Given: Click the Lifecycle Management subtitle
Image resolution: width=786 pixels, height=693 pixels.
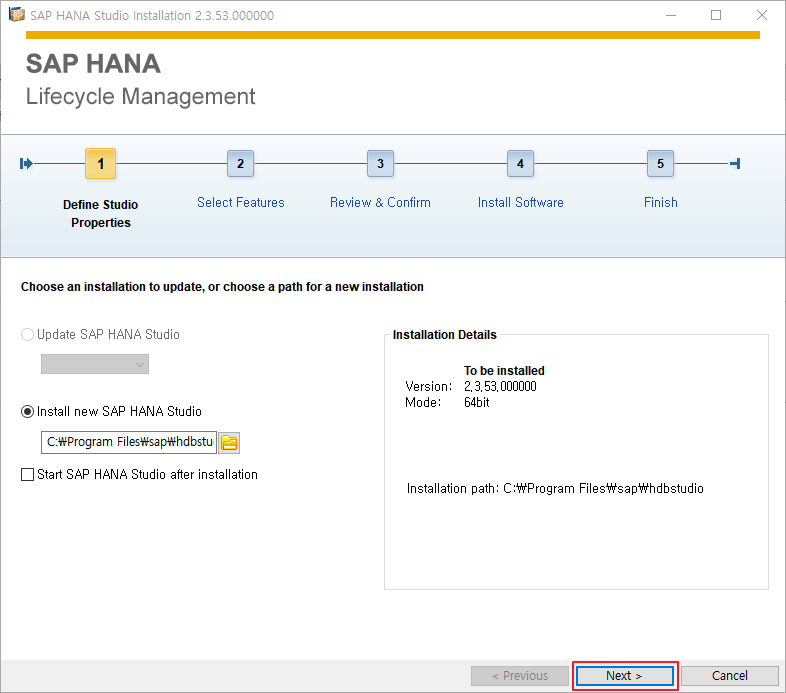Looking at the screenshot, I should (140, 96).
